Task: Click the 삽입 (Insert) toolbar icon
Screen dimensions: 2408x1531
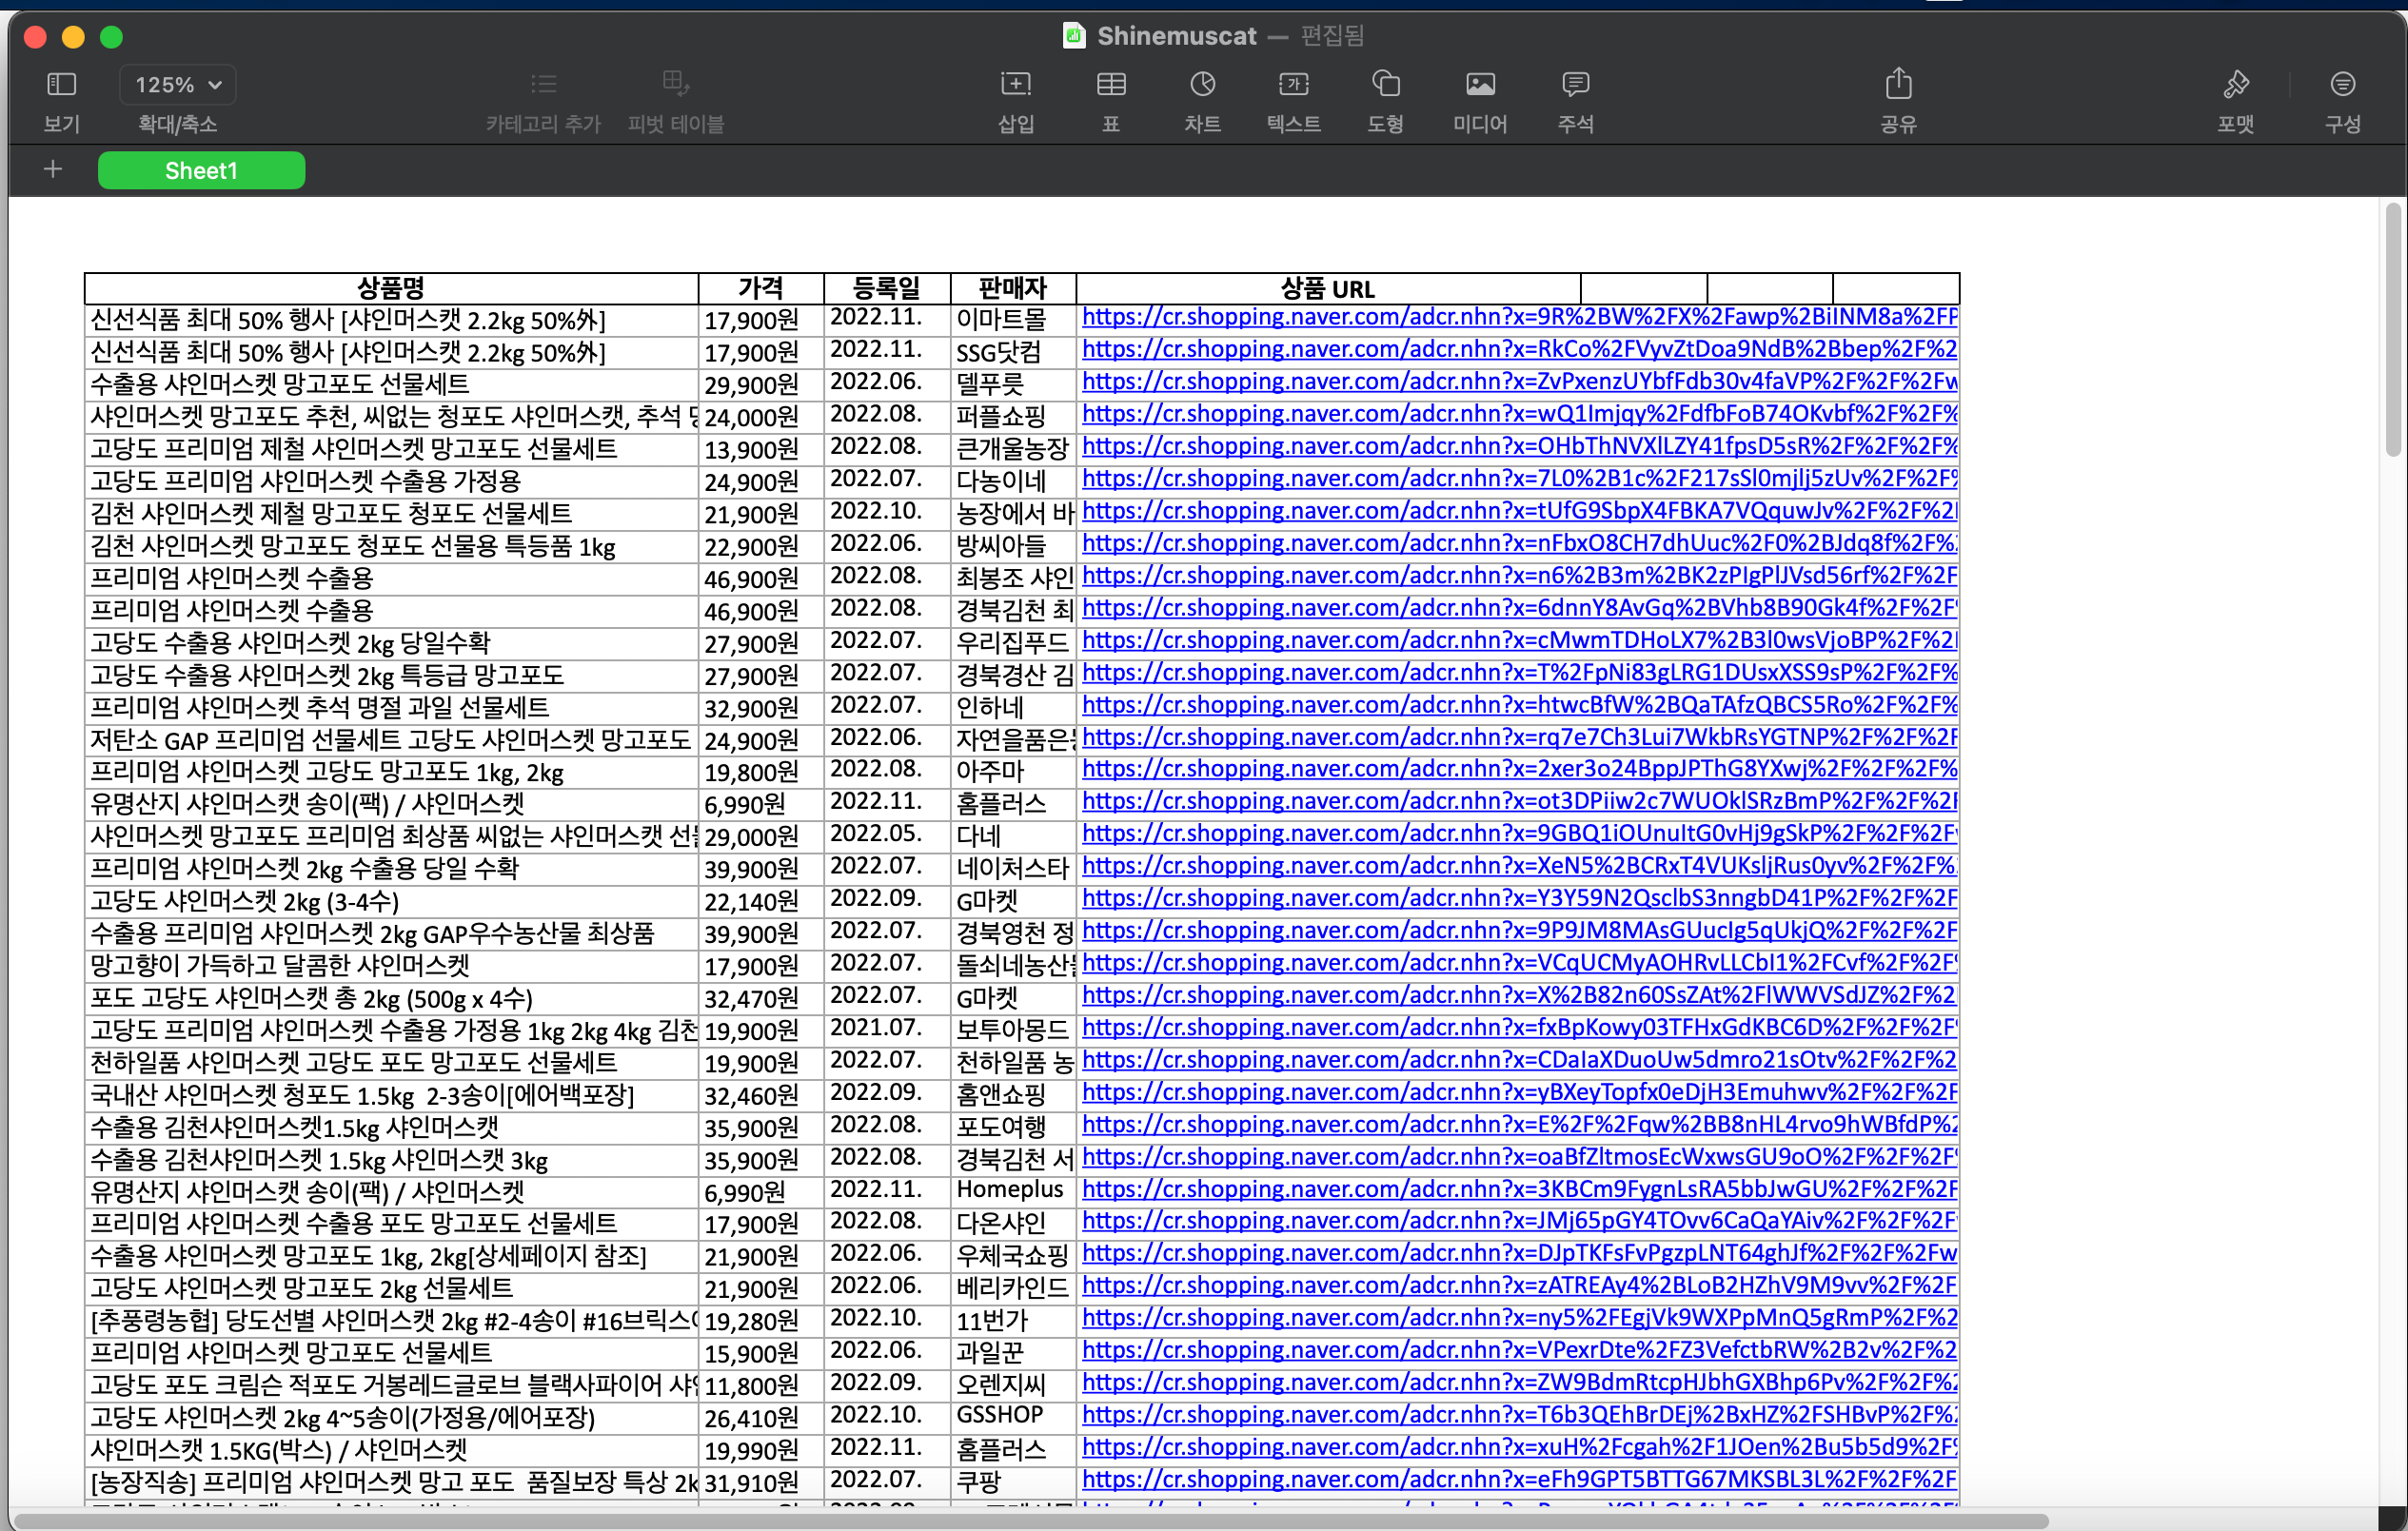Action: point(1015,85)
